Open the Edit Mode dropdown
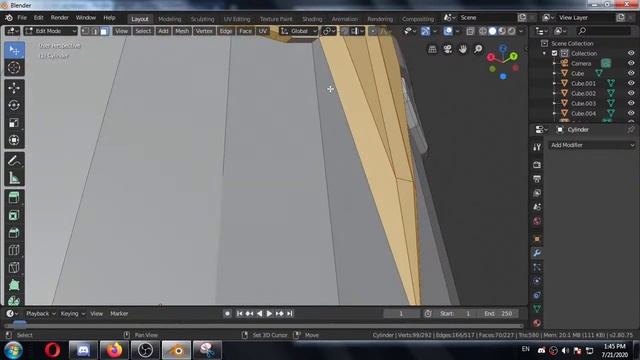 tap(50, 31)
